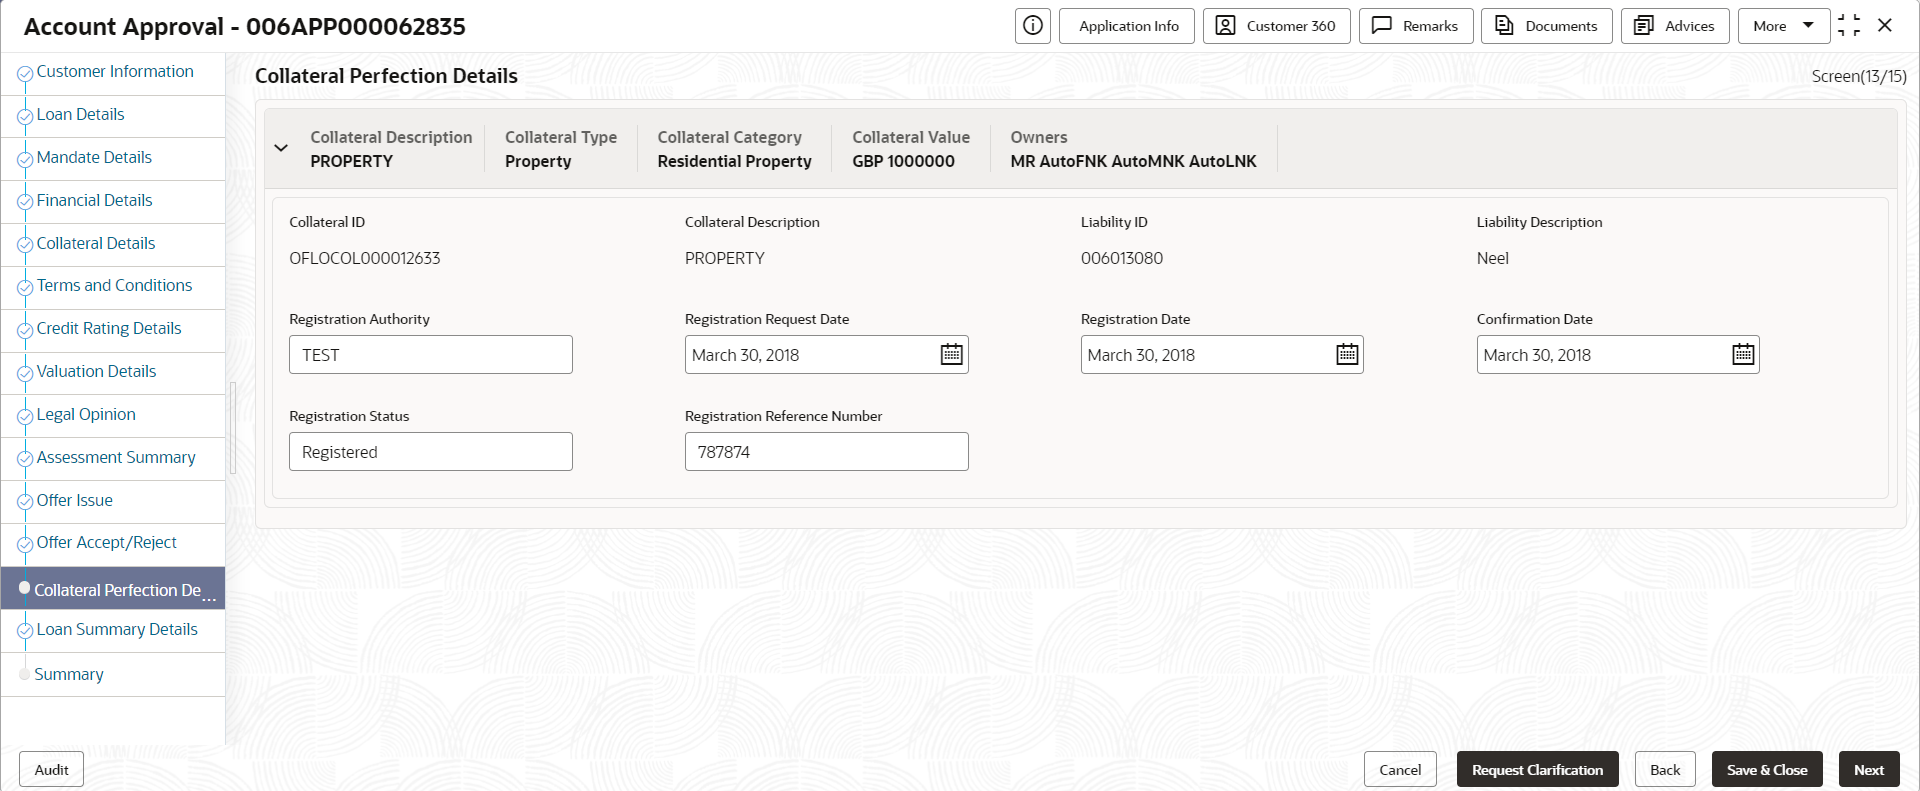Open calendar picker for Confirmation Date
The height and width of the screenshot is (791, 1920).
tap(1743, 355)
